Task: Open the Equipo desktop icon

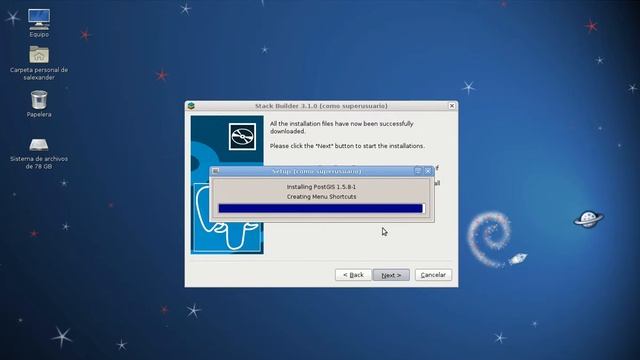Action: click(39, 23)
